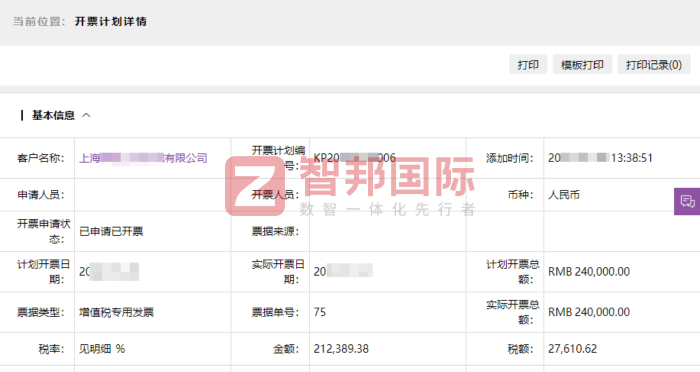Collapse the 基本信息 section chevron
The image size is (700, 372).
86,115
